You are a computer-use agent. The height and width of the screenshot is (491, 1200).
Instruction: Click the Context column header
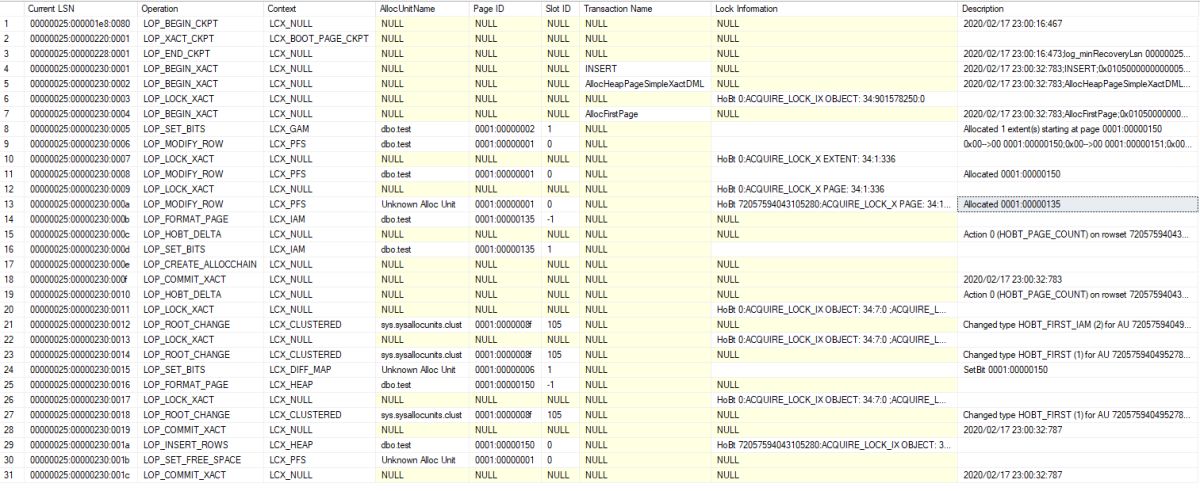point(321,8)
